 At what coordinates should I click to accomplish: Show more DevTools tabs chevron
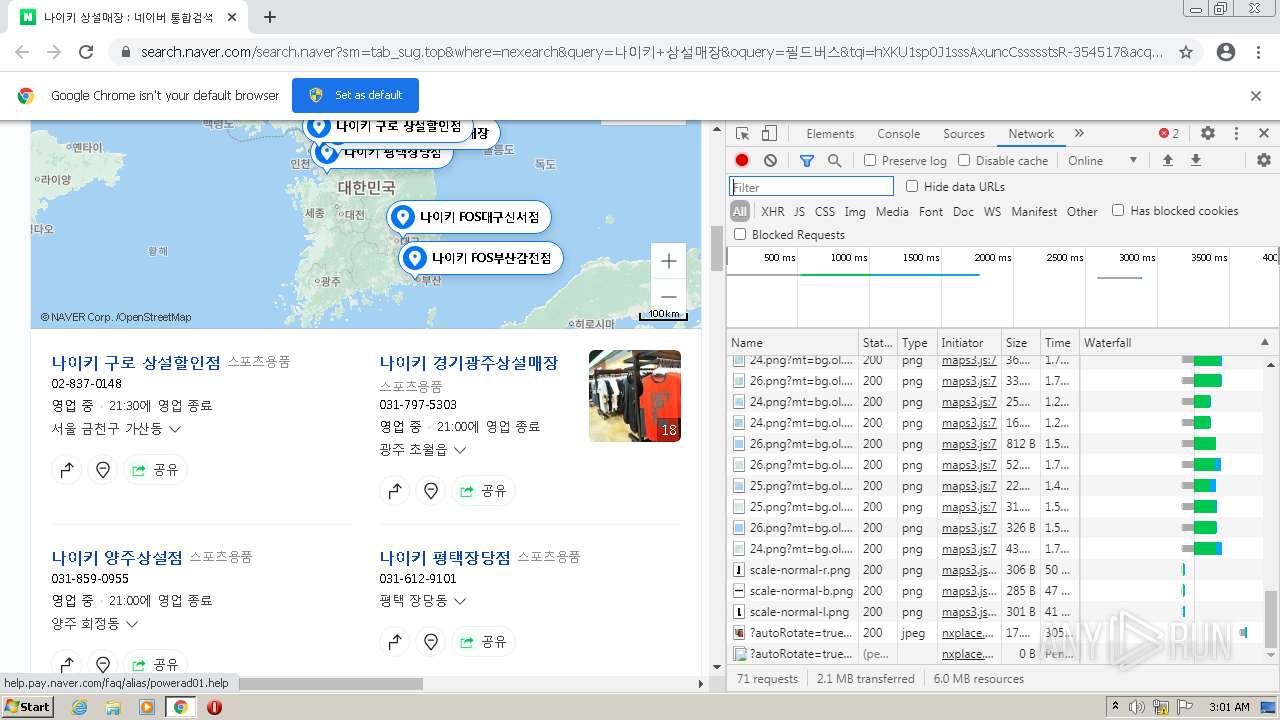pos(1079,133)
